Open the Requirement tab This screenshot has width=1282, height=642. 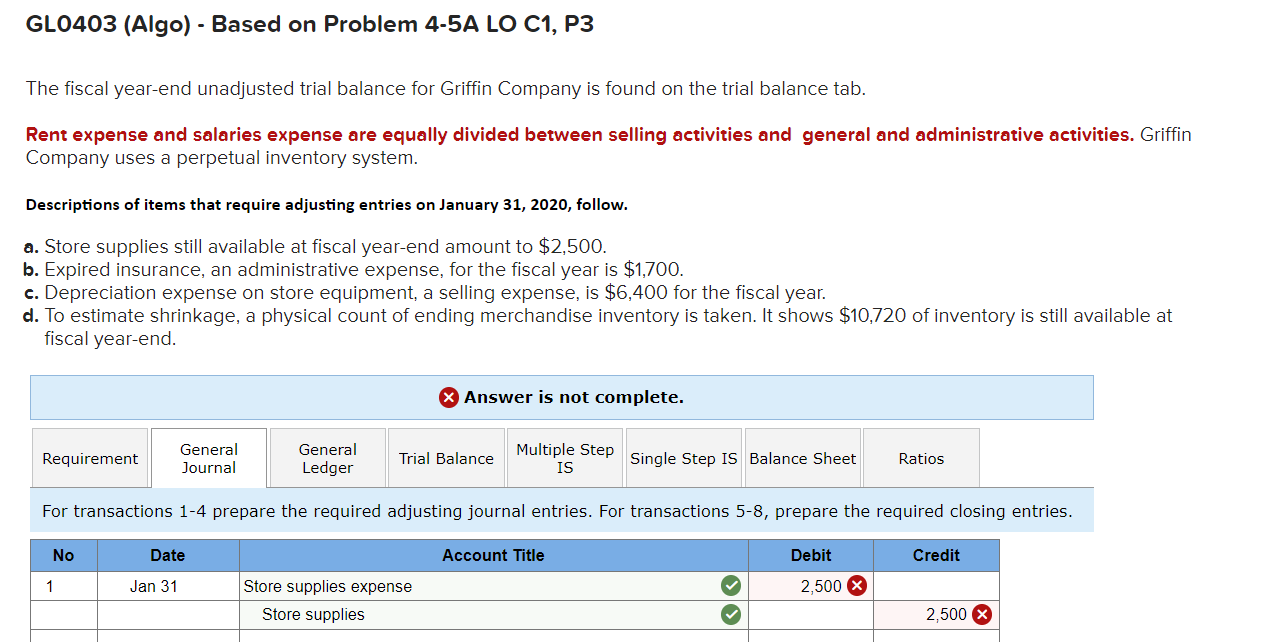coord(90,457)
